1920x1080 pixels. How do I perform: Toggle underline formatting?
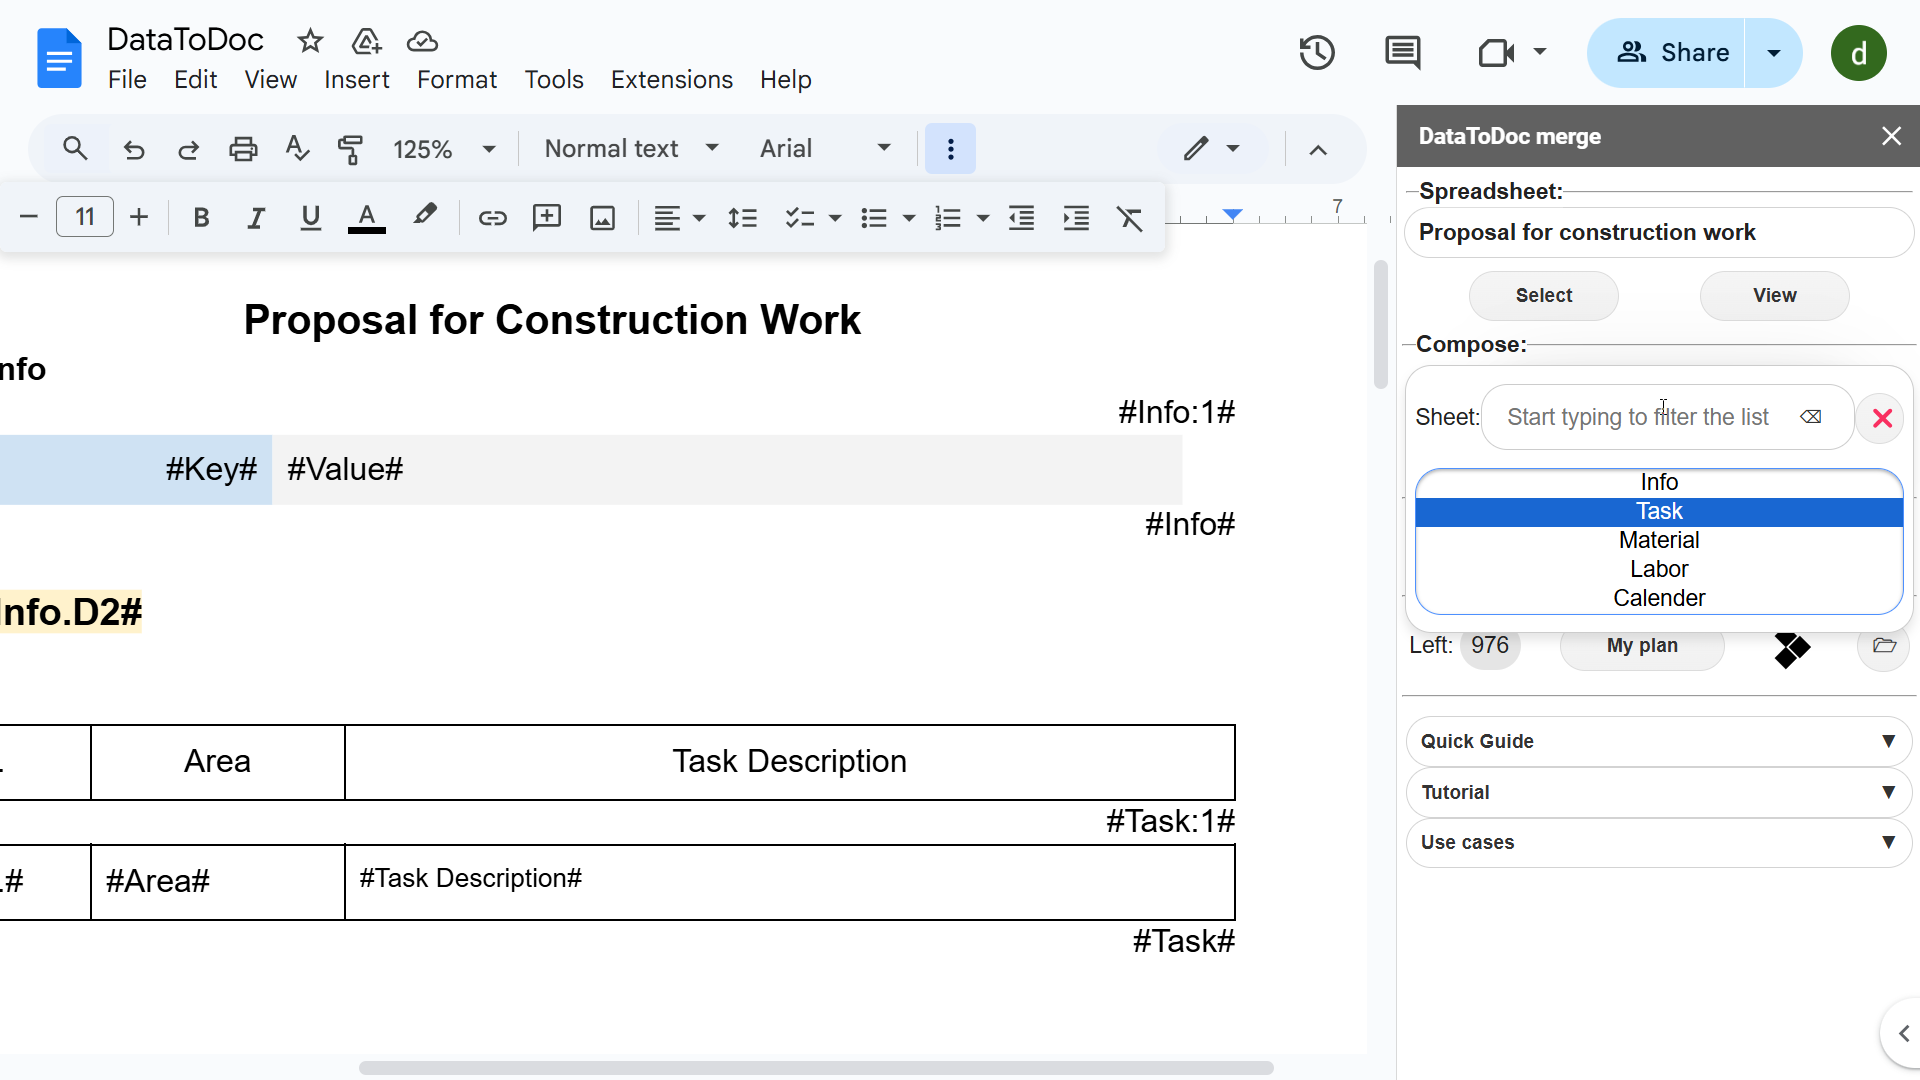(311, 217)
